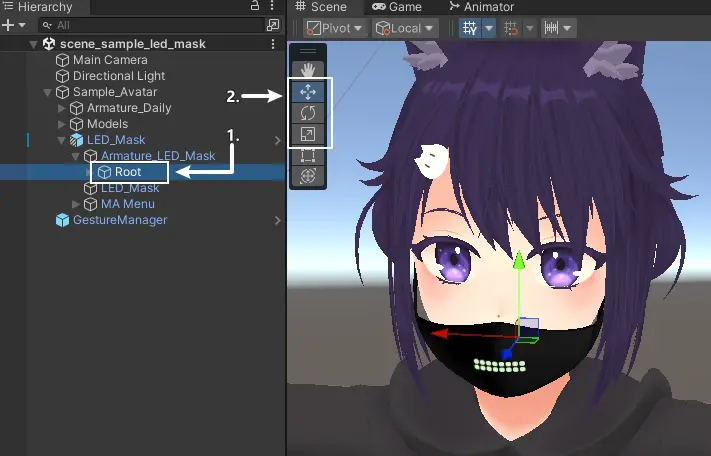711x456 pixels.
Task: Select the combined Transform tool
Action: coord(308,176)
